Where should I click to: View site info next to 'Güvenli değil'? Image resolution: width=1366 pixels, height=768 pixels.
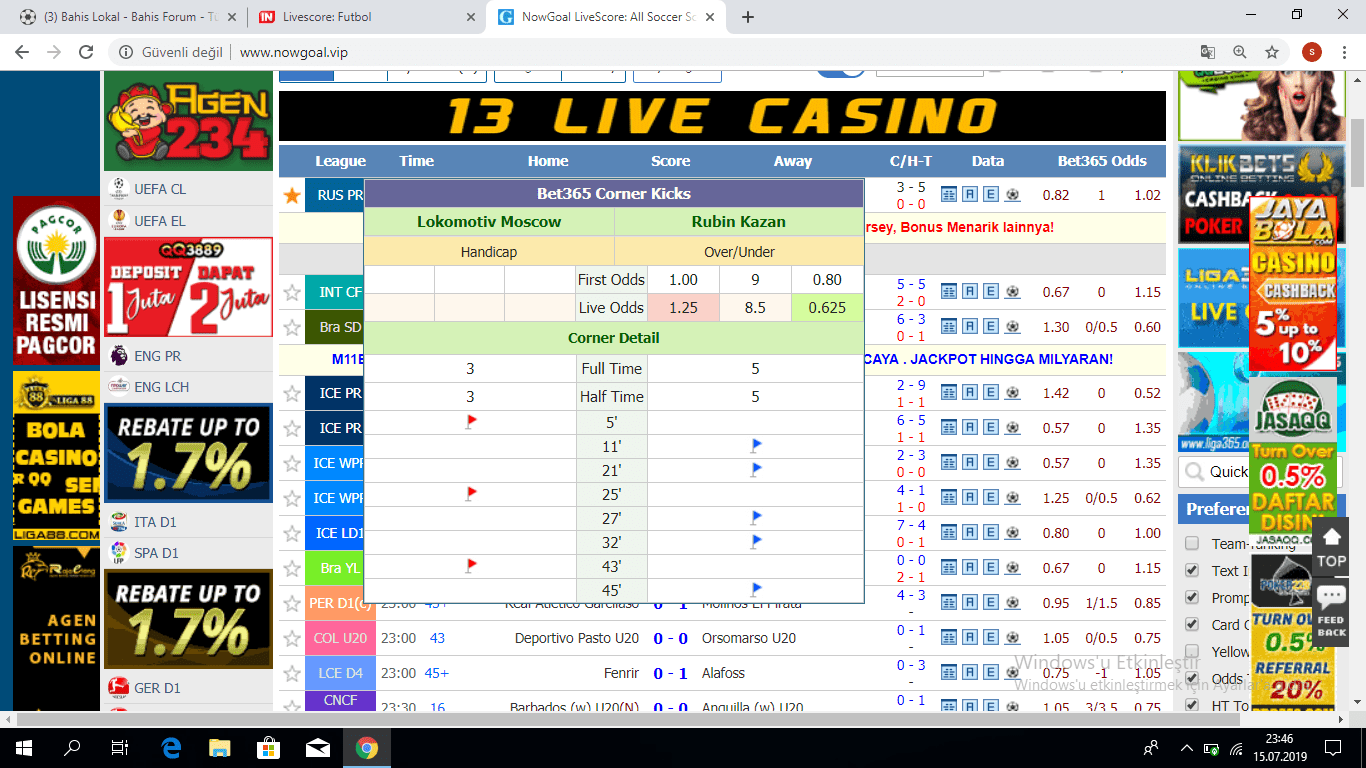tap(126, 52)
